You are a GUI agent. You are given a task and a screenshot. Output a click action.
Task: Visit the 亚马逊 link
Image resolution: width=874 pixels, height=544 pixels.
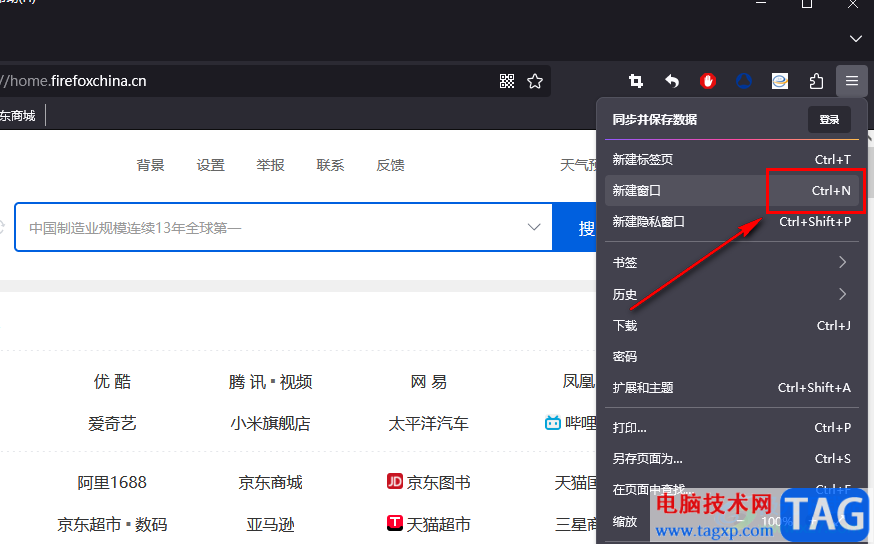[x=270, y=524]
